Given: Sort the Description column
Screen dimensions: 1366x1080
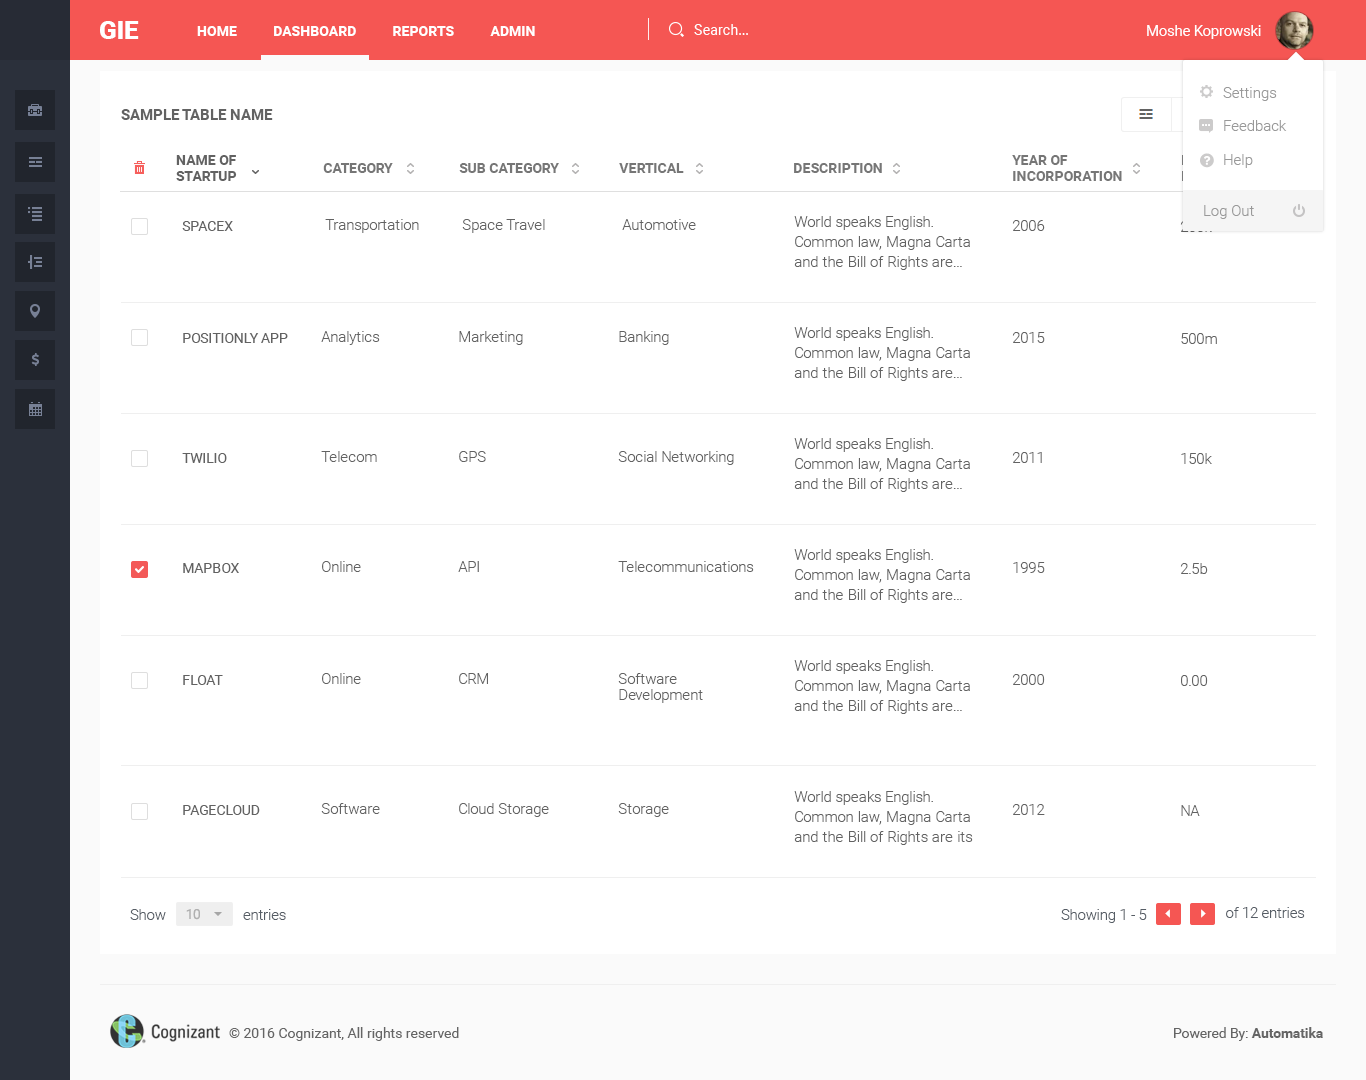Looking at the screenshot, I should pos(896,168).
